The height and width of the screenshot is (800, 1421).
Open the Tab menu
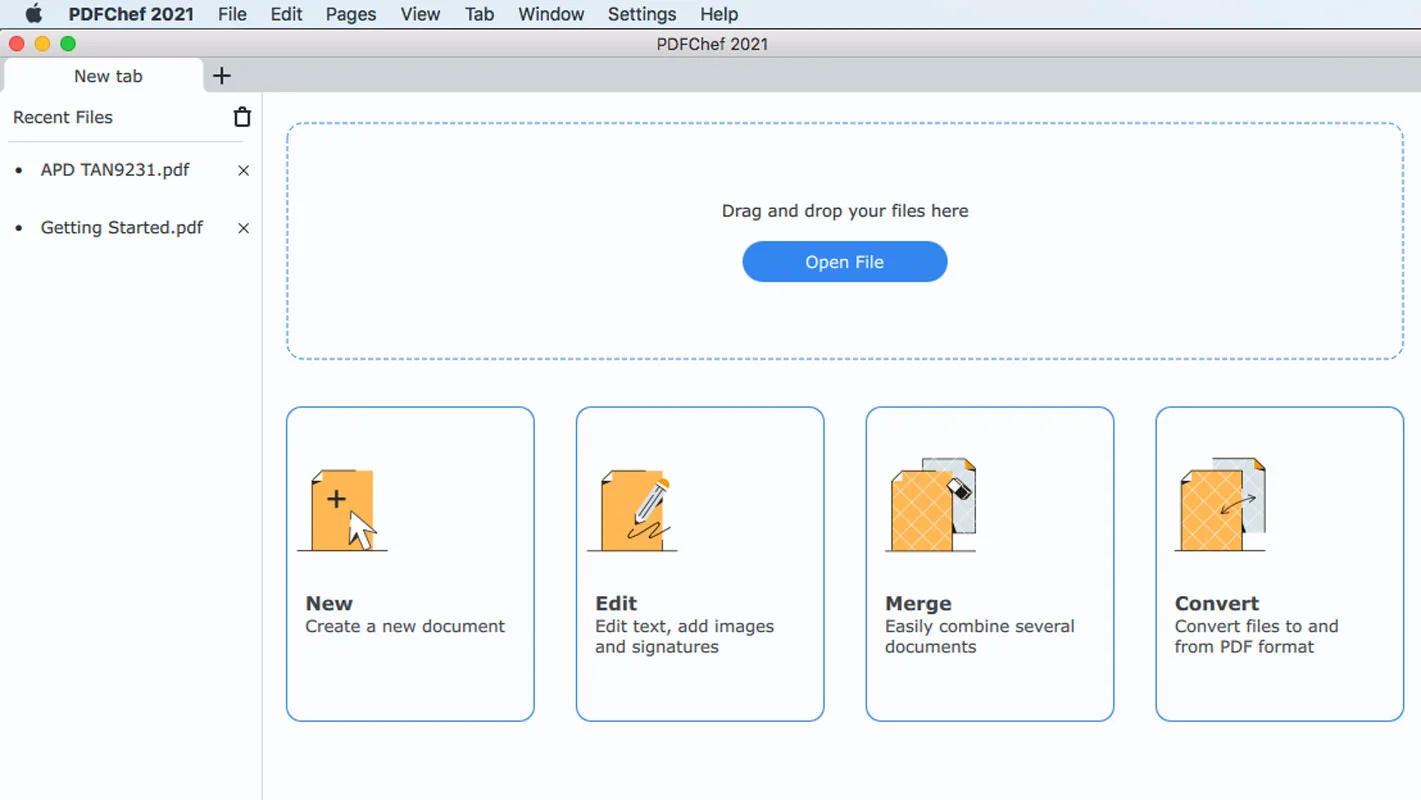click(x=479, y=14)
